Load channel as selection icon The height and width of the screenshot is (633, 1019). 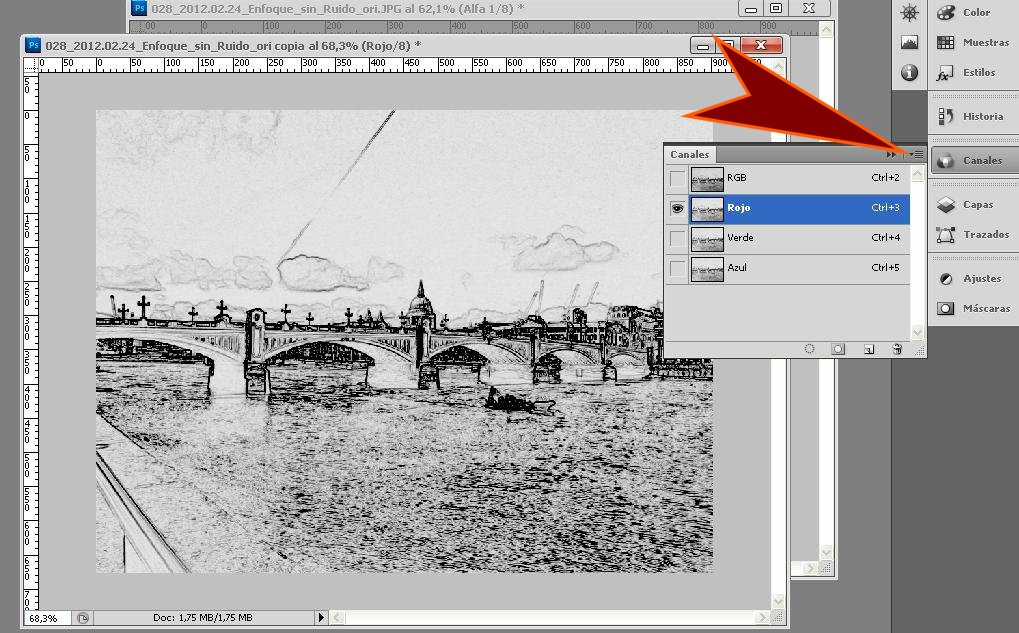point(809,349)
